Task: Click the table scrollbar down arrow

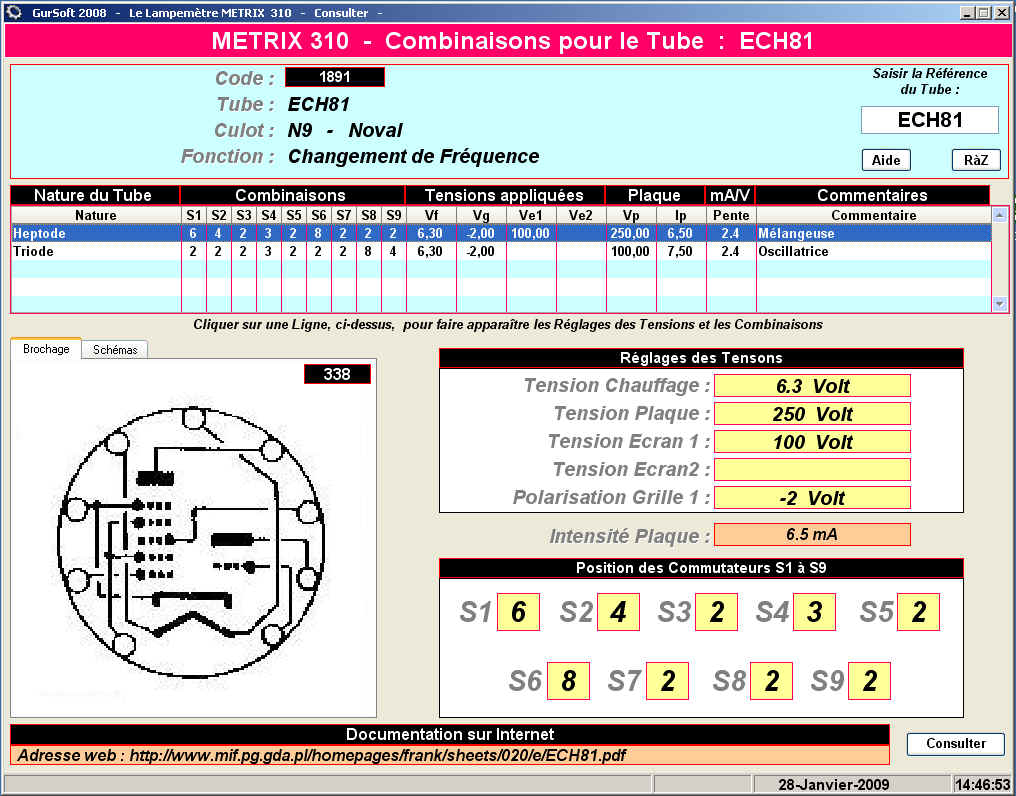Action: [1000, 304]
